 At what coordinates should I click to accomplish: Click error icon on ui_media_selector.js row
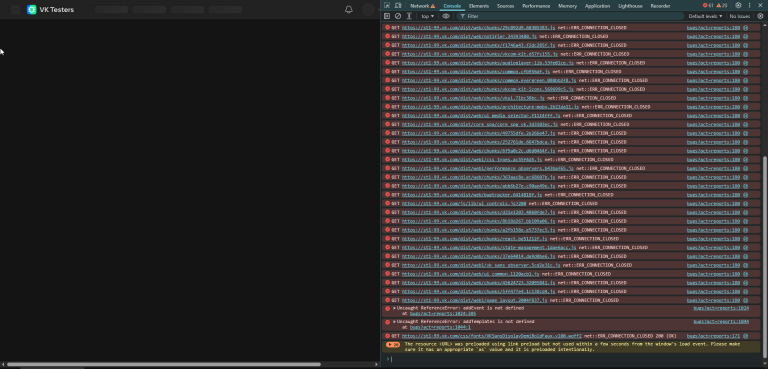pos(387,116)
